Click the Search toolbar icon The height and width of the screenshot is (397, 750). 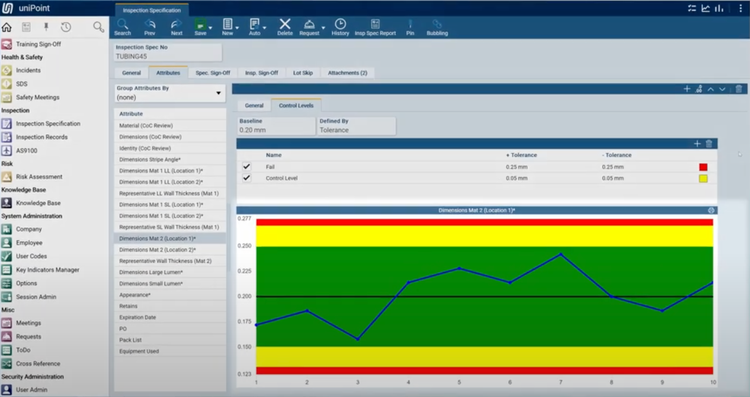(x=122, y=27)
